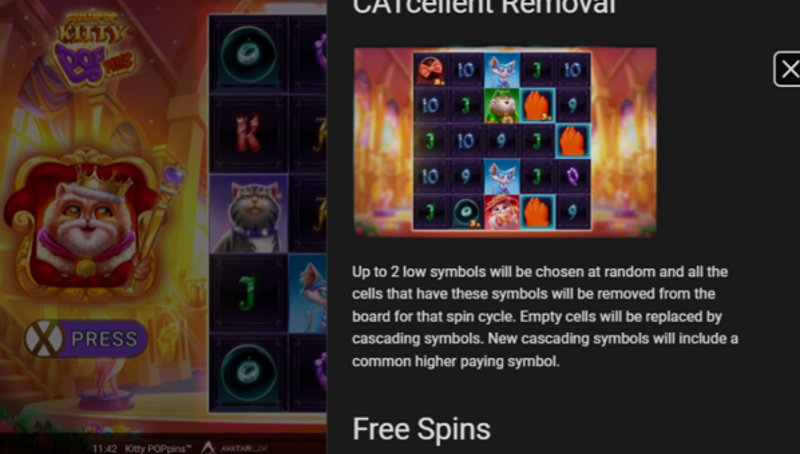Click the bottom crystal ball reel symbol

tap(248, 373)
